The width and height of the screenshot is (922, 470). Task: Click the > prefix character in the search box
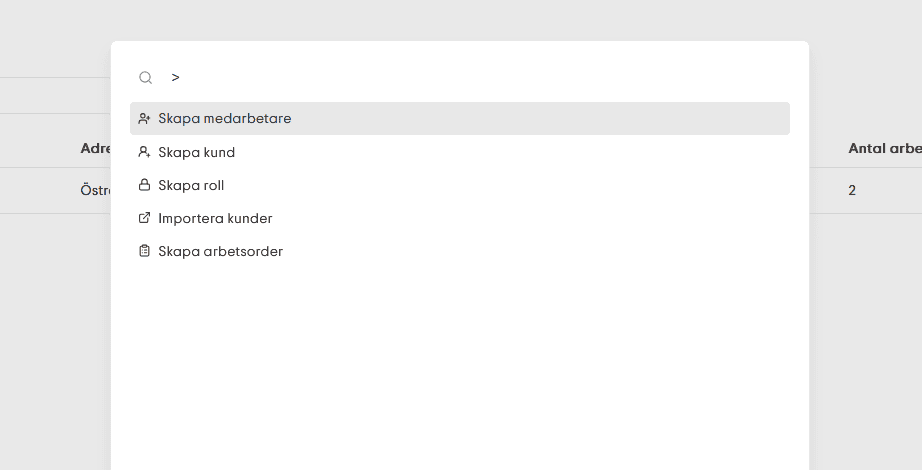[175, 77]
